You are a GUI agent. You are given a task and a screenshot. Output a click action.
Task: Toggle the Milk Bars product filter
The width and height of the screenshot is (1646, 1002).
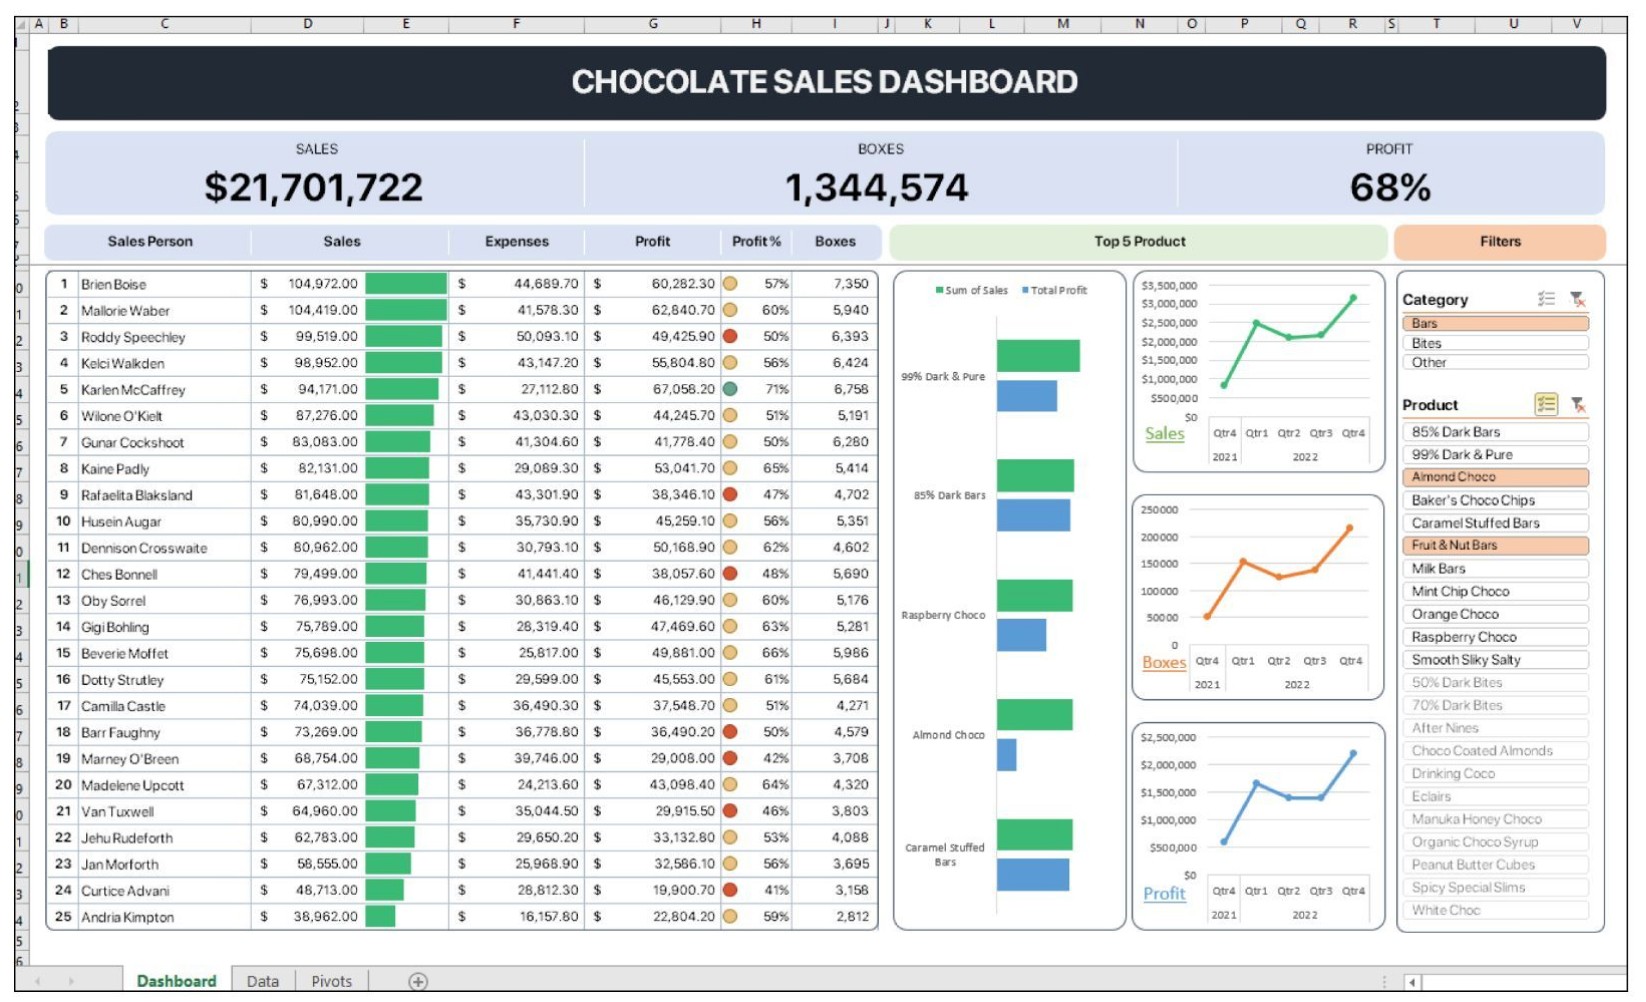(x=1495, y=568)
